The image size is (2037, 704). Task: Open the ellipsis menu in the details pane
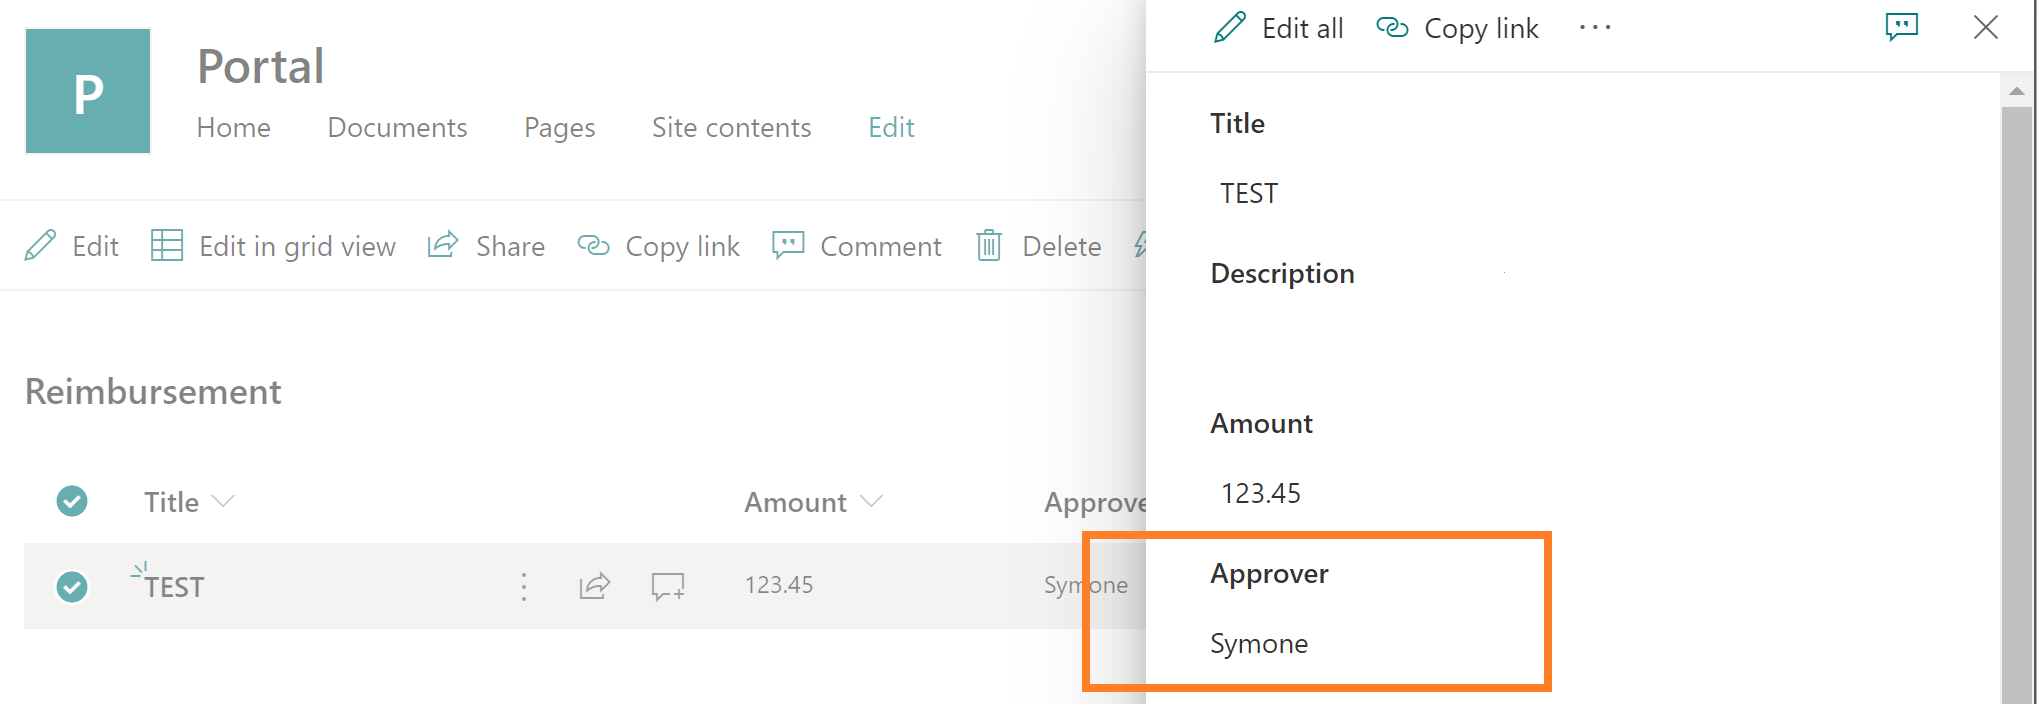(1594, 27)
